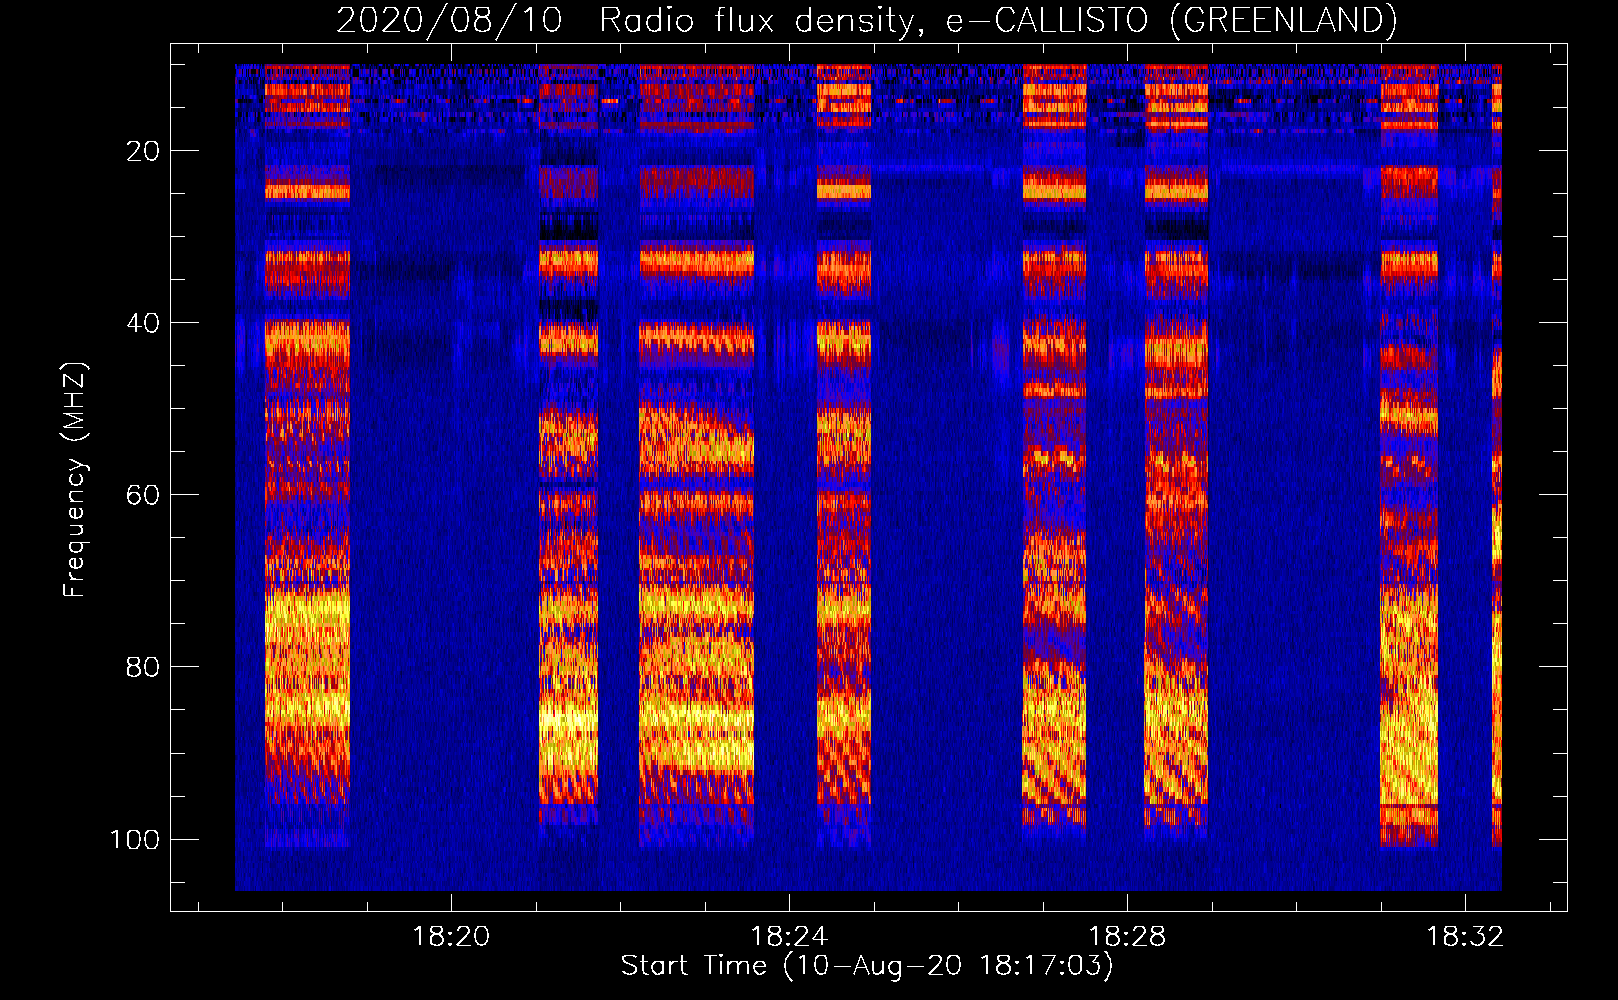Click the frequency tick label 80
Screen dimensions: 1618x1000
point(143,667)
